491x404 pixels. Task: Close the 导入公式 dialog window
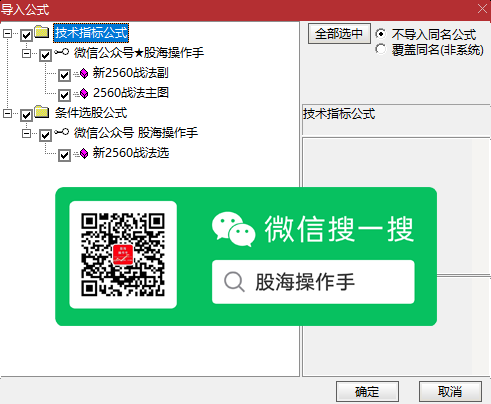click(482, 9)
